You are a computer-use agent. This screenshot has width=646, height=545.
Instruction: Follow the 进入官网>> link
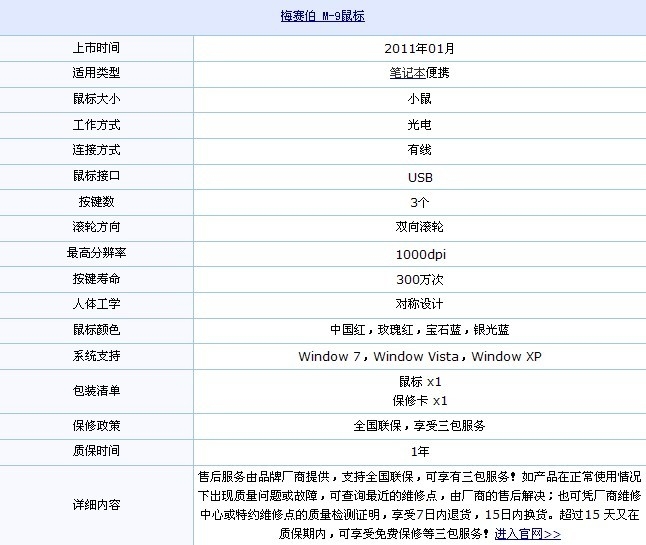pos(528,534)
